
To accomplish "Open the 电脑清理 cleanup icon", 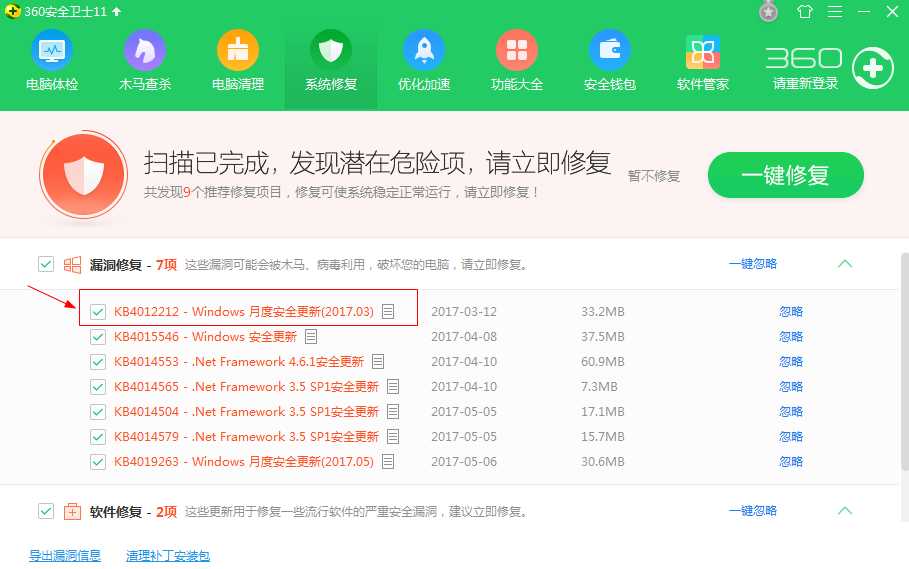I will click(x=238, y=51).
